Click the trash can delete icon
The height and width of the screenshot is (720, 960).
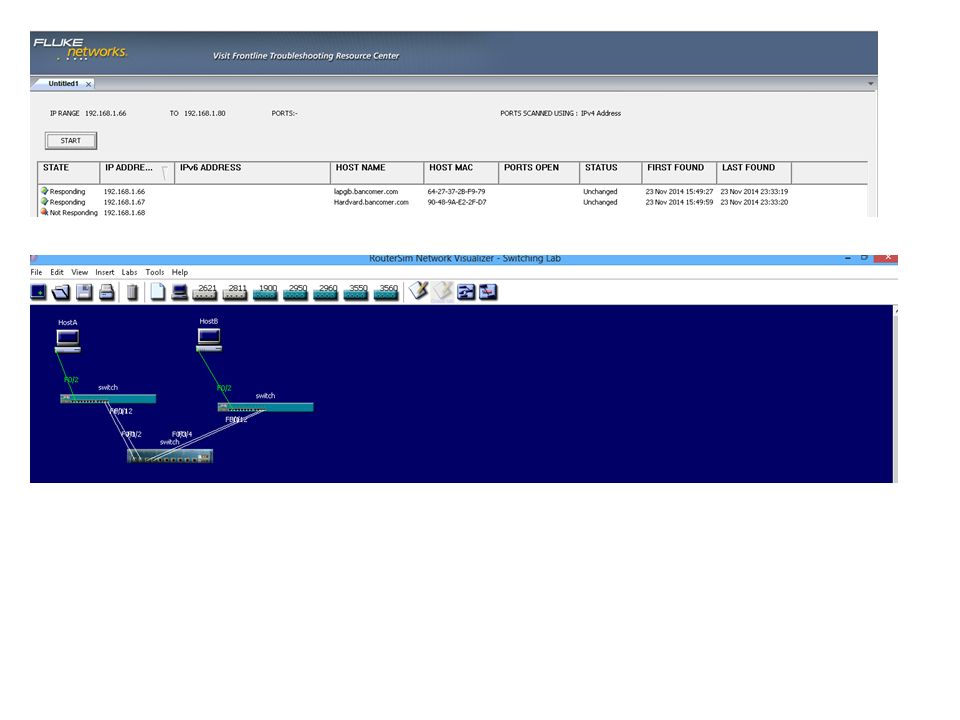[132, 292]
